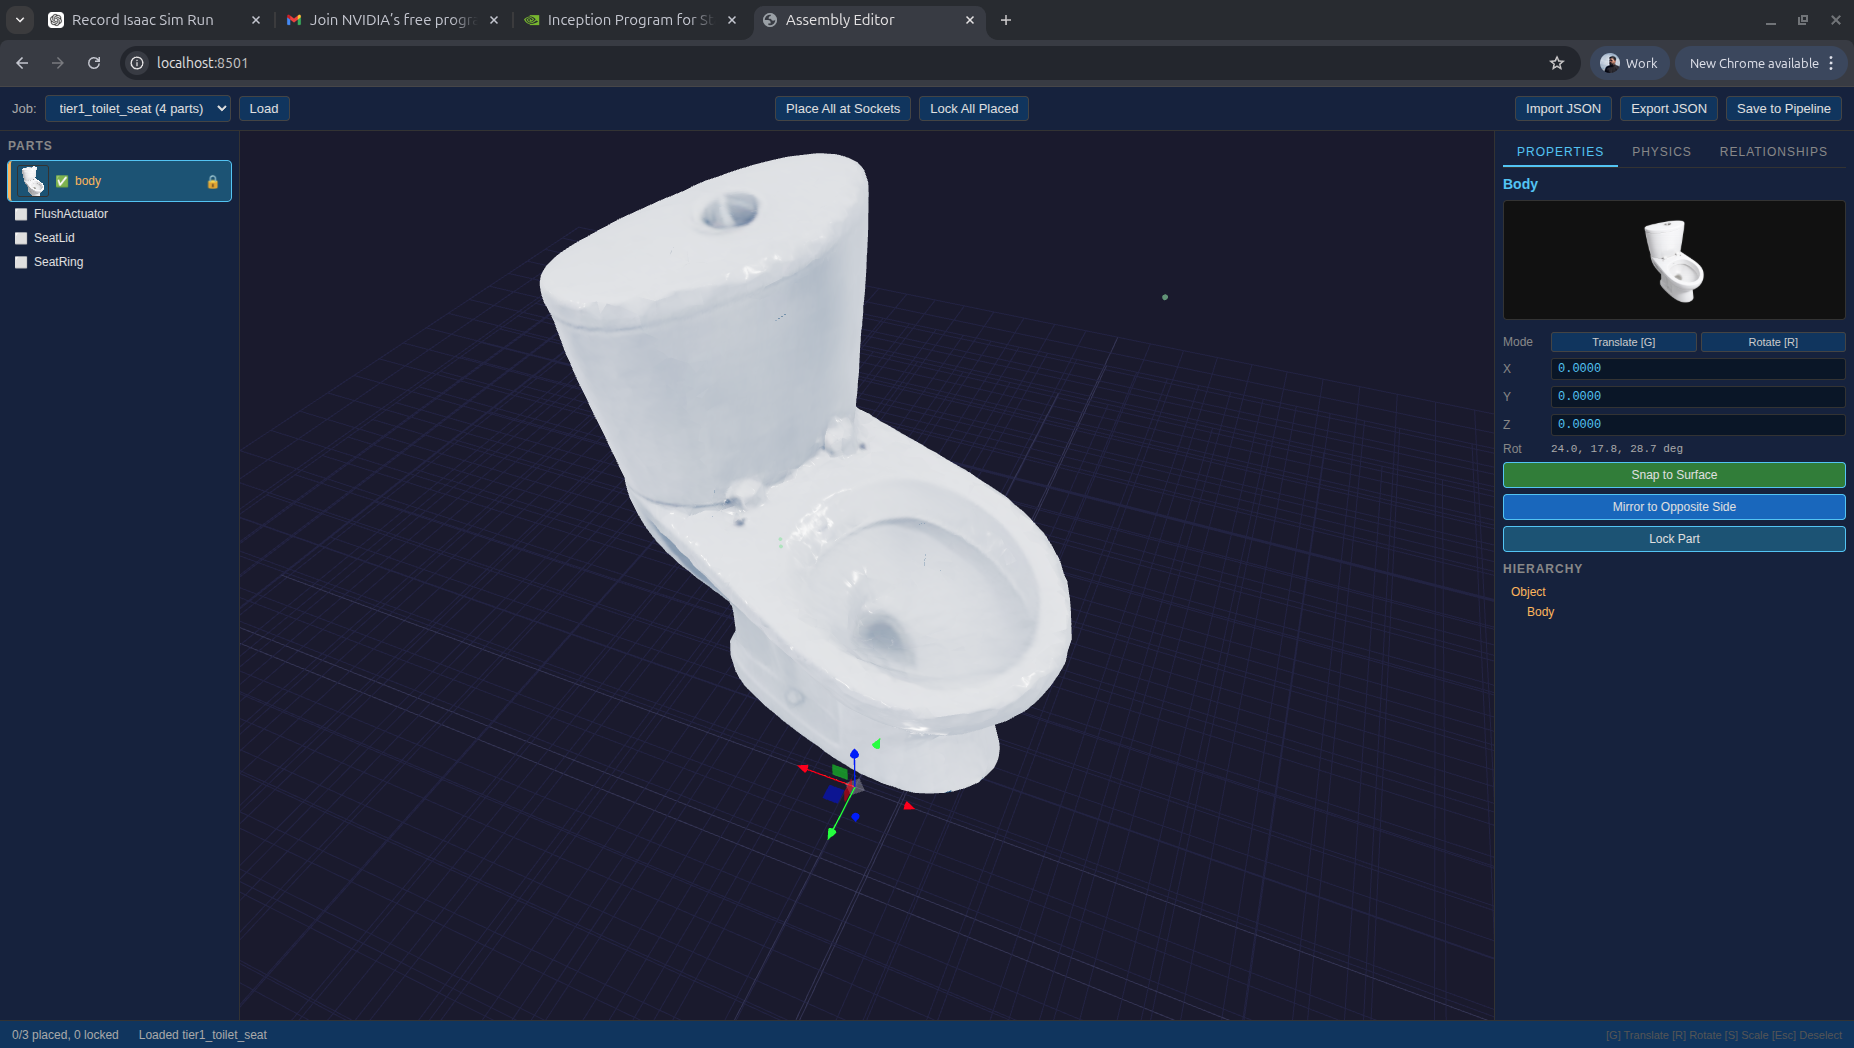Select Object in the hierarchy
The width and height of the screenshot is (1854, 1048).
pos(1528,592)
